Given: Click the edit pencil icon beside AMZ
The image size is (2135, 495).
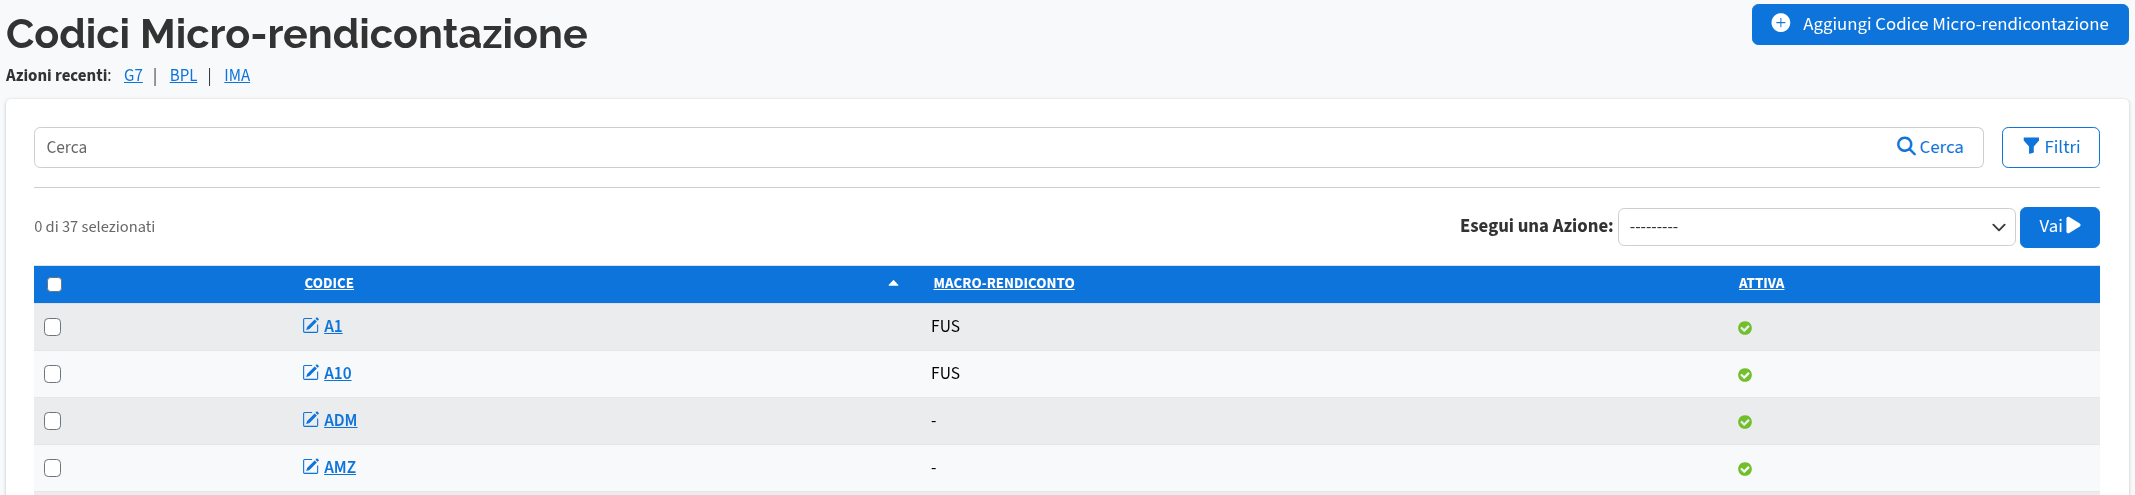Looking at the screenshot, I should click(311, 467).
